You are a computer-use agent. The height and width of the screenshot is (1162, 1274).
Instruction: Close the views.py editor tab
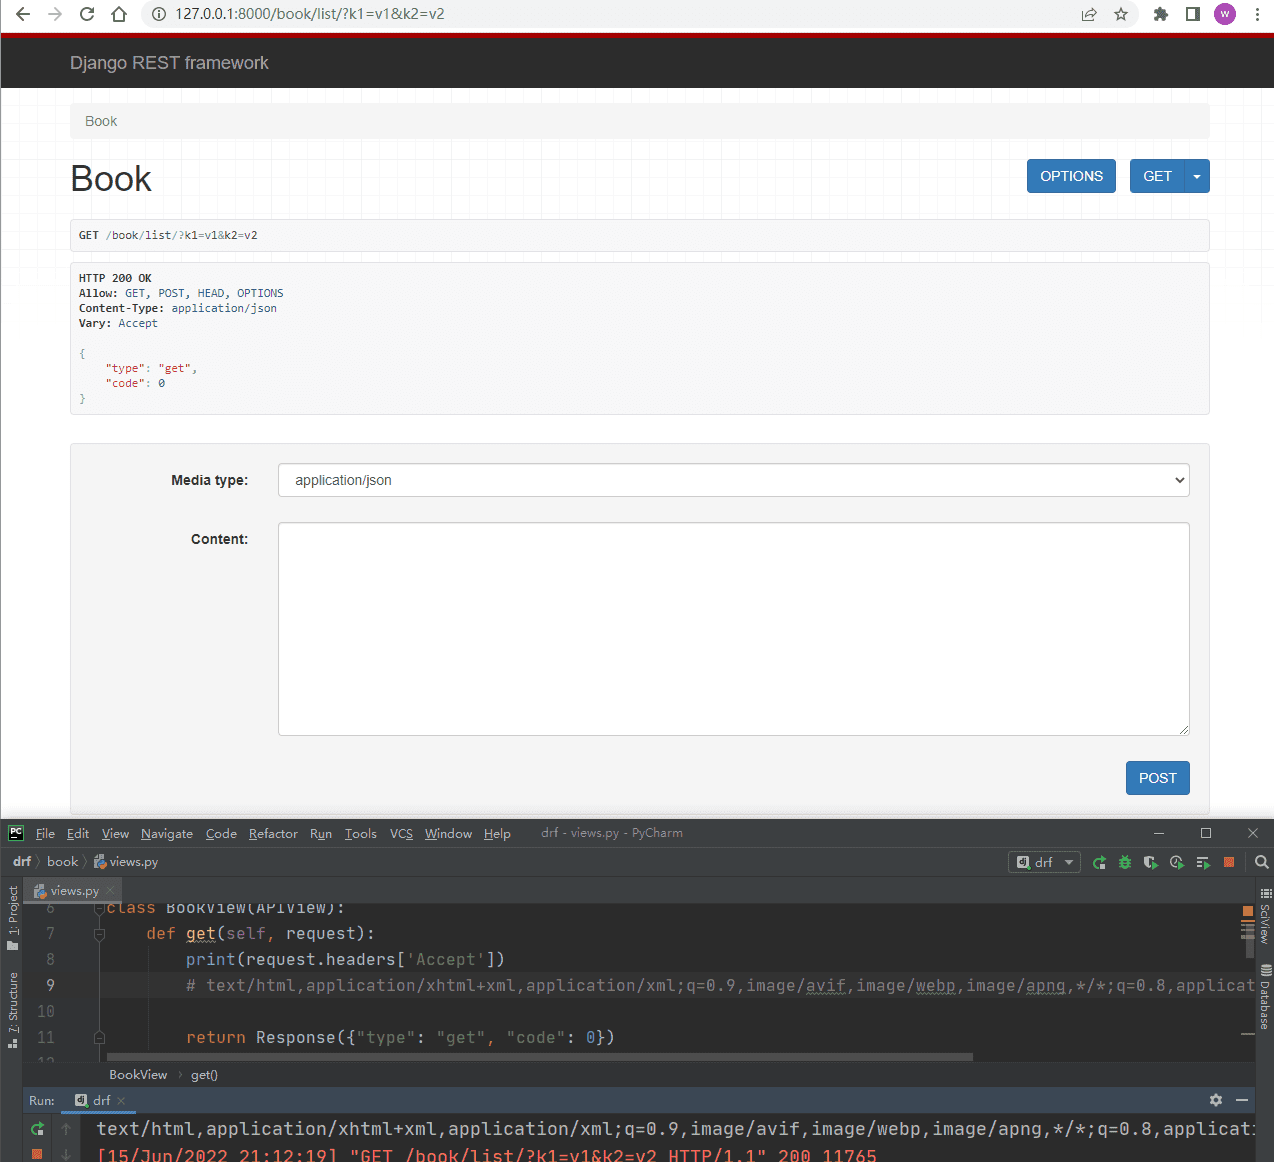(x=110, y=891)
